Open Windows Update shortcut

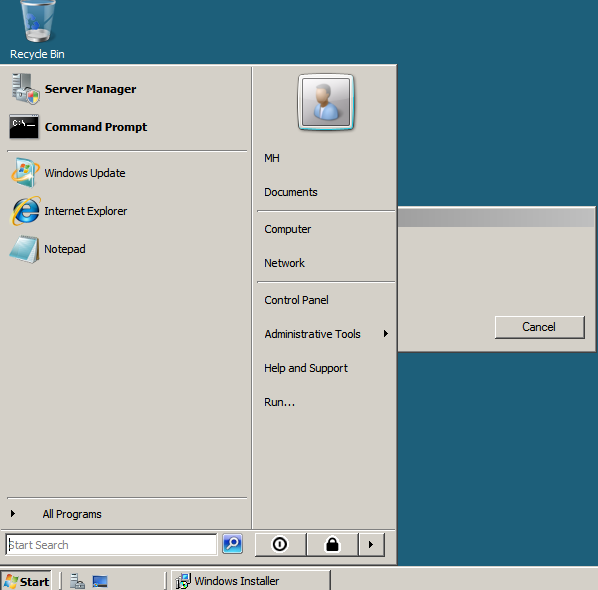coord(126,173)
